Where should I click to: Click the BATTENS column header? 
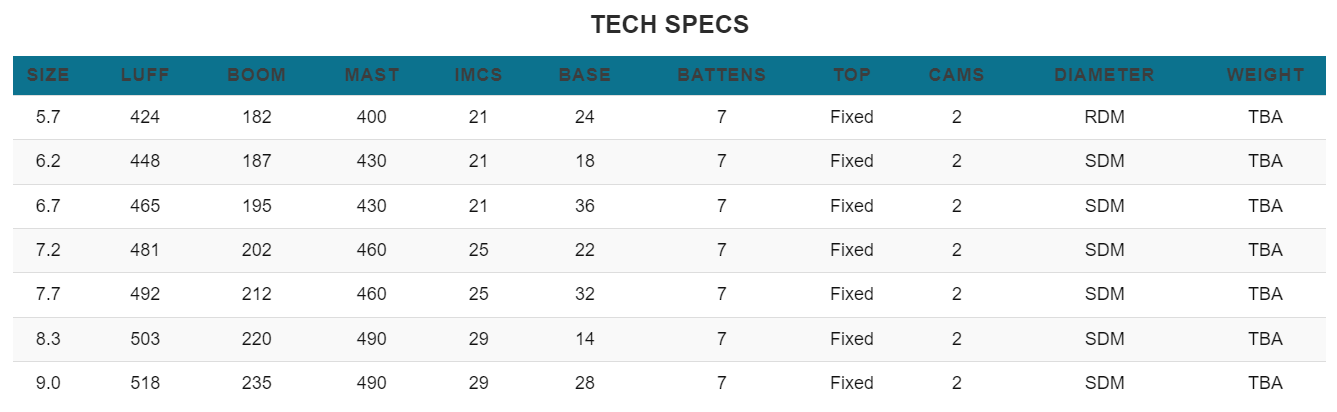click(722, 75)
